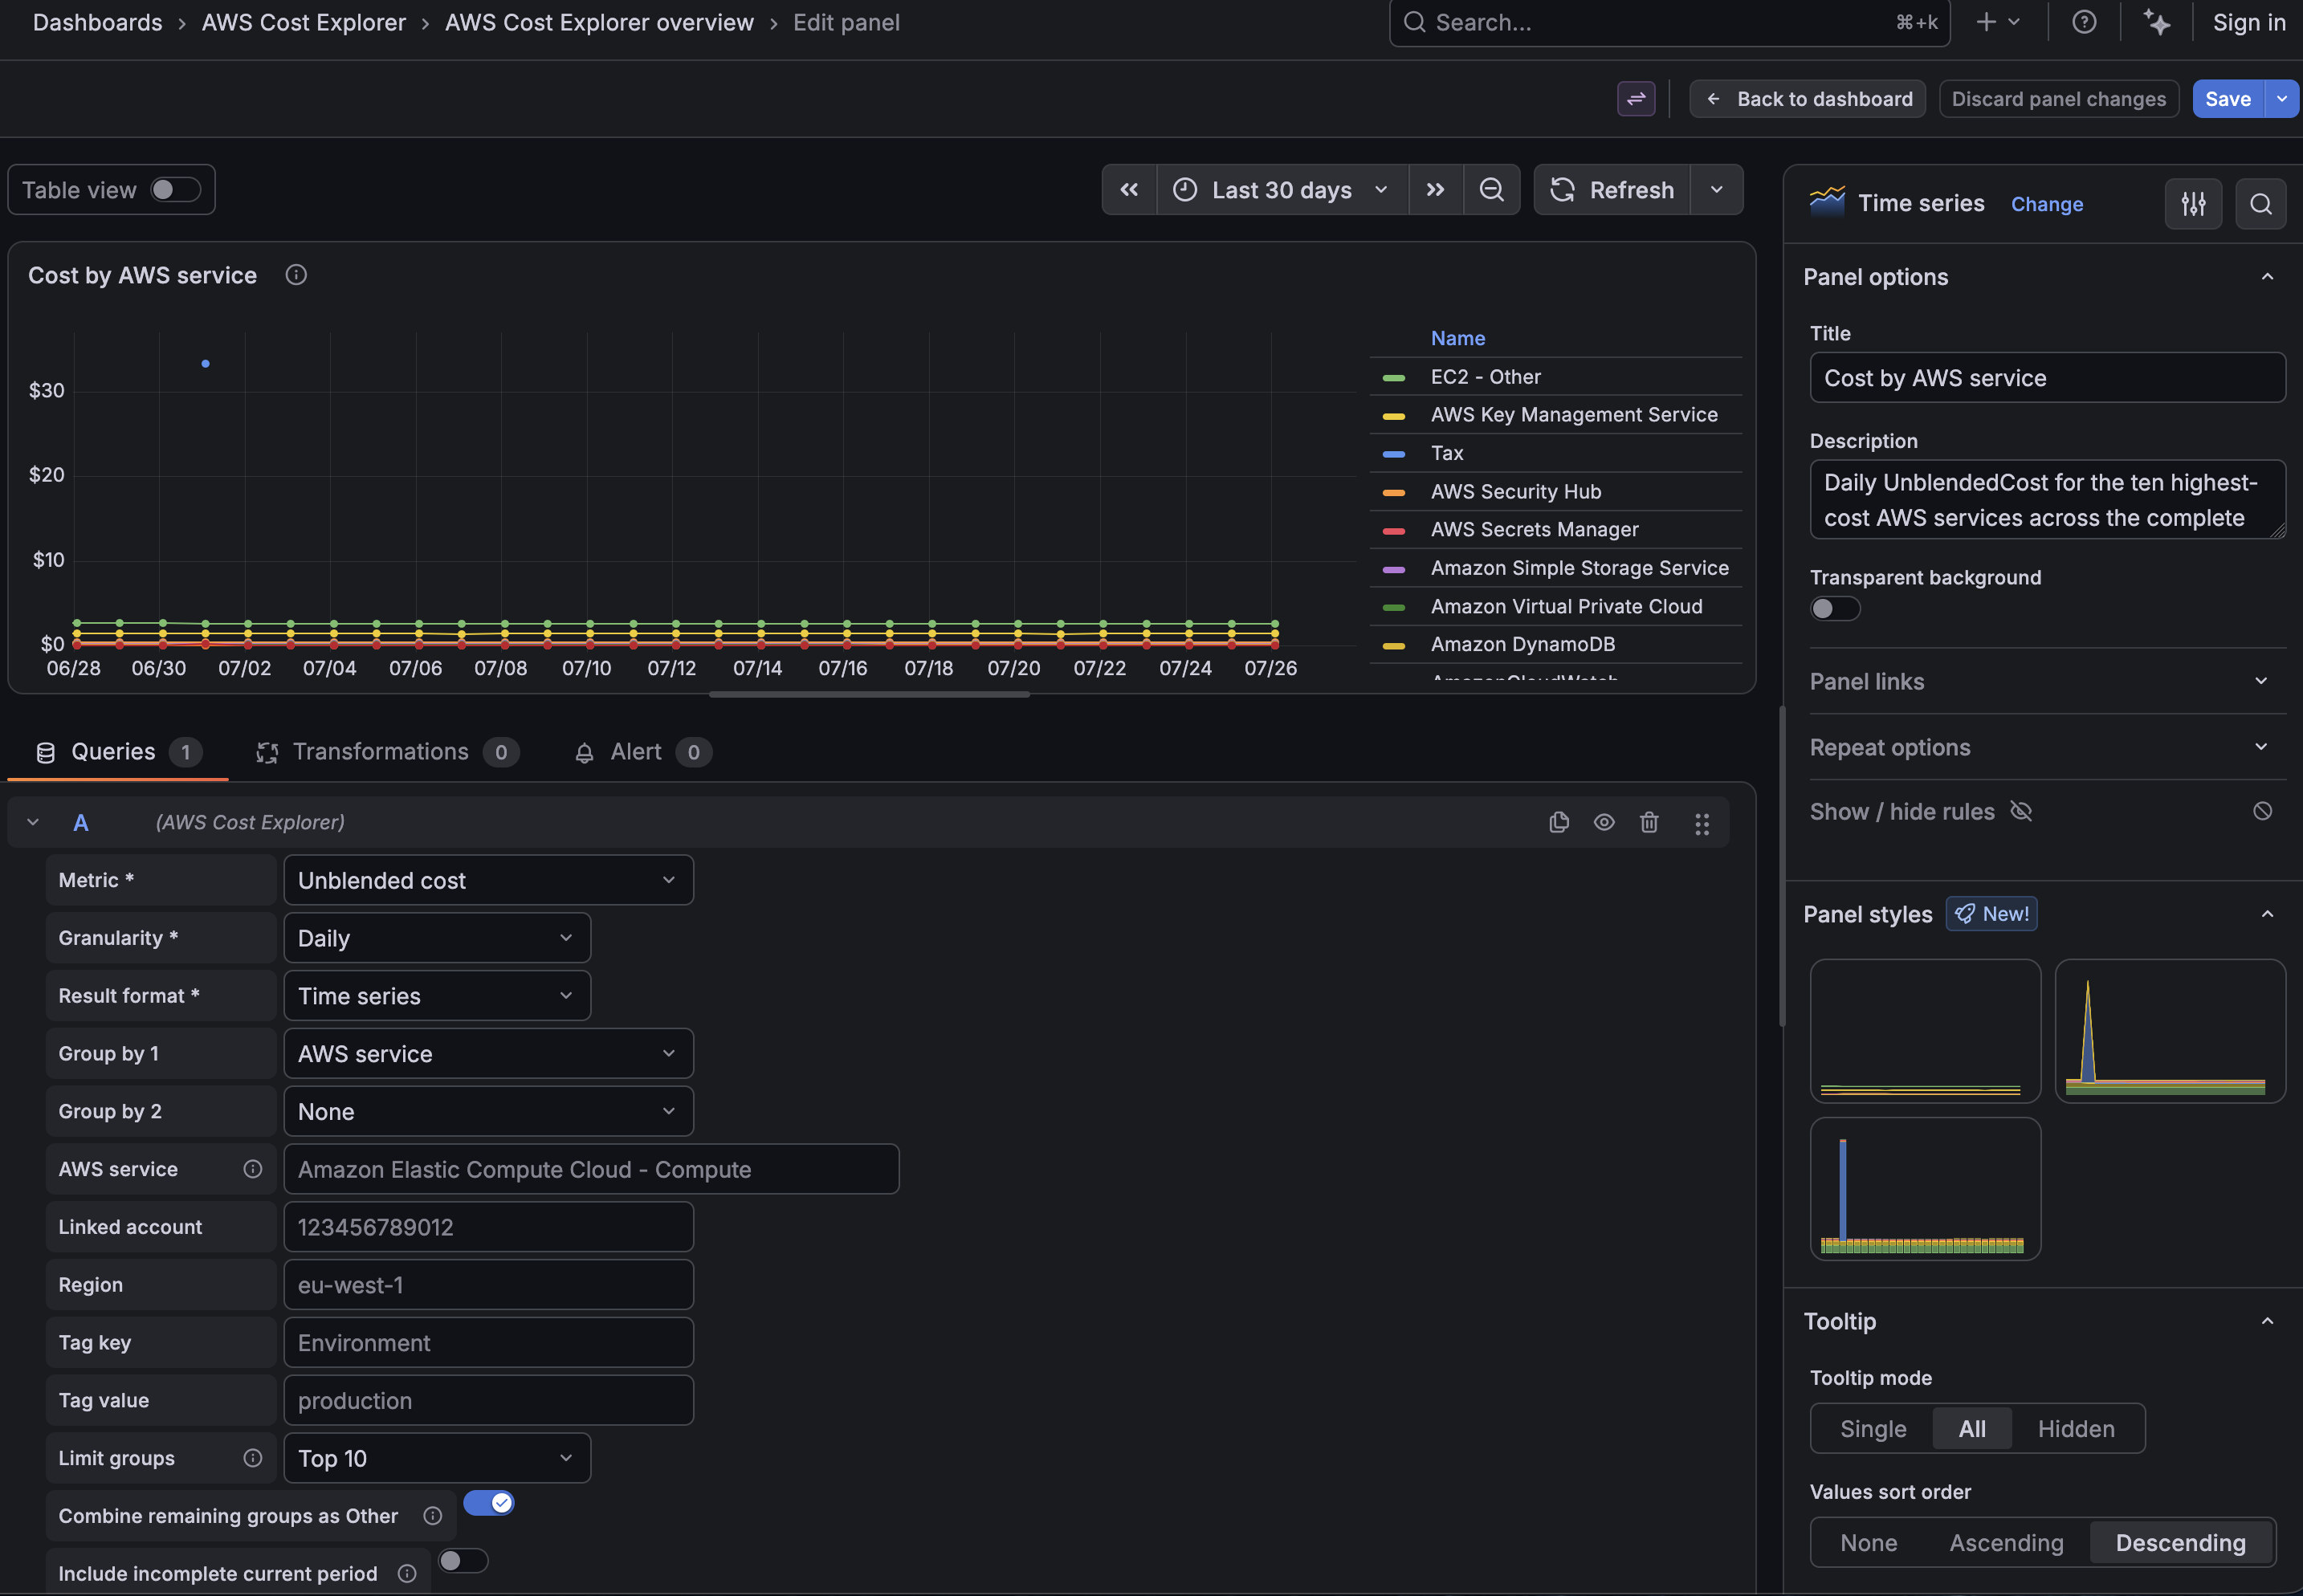This screenshot has height=1596, width=2303.
Task: Enable Include incomplete current period
Action: (463, 1561)
